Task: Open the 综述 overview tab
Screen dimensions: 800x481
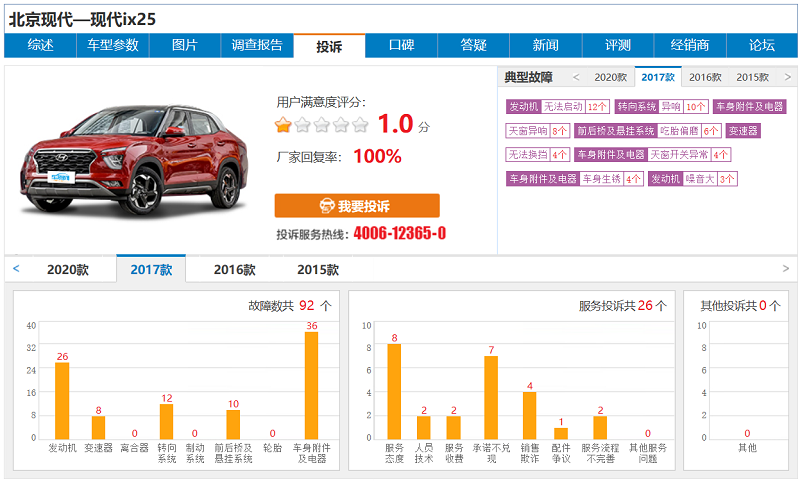Action: tap(40, 45)
